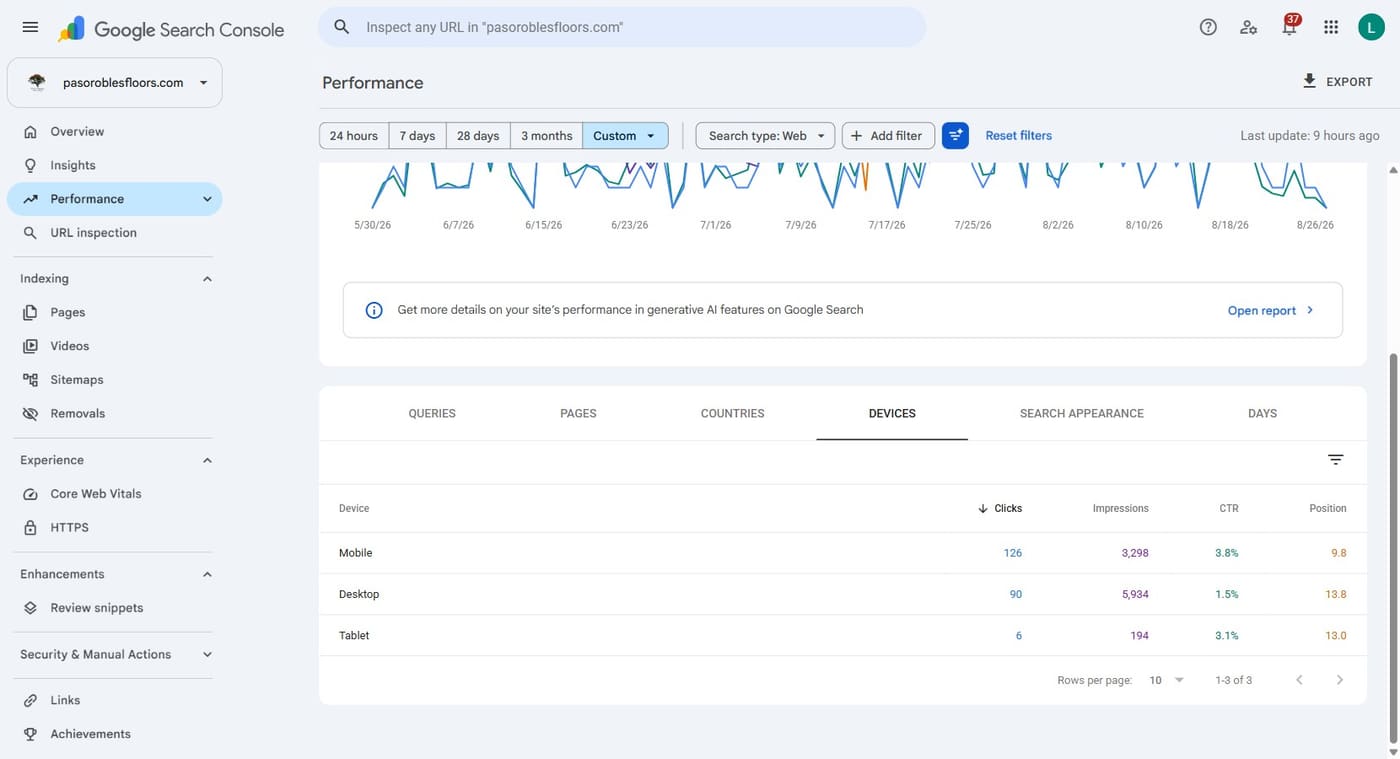Open the pasoroblesfloors.com property selector

click(x=114, y=83)
